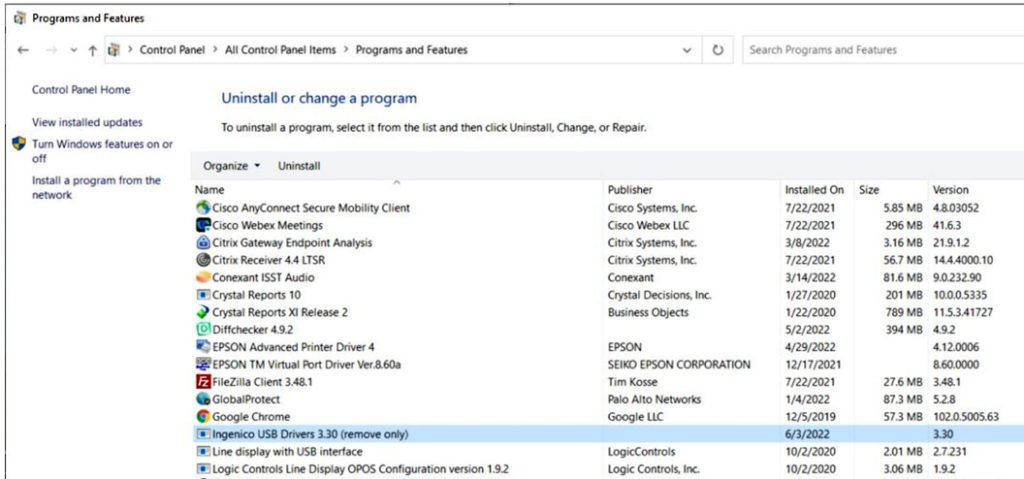
Task: Click the Uninstall toolbar button
Action: [299, 166]
